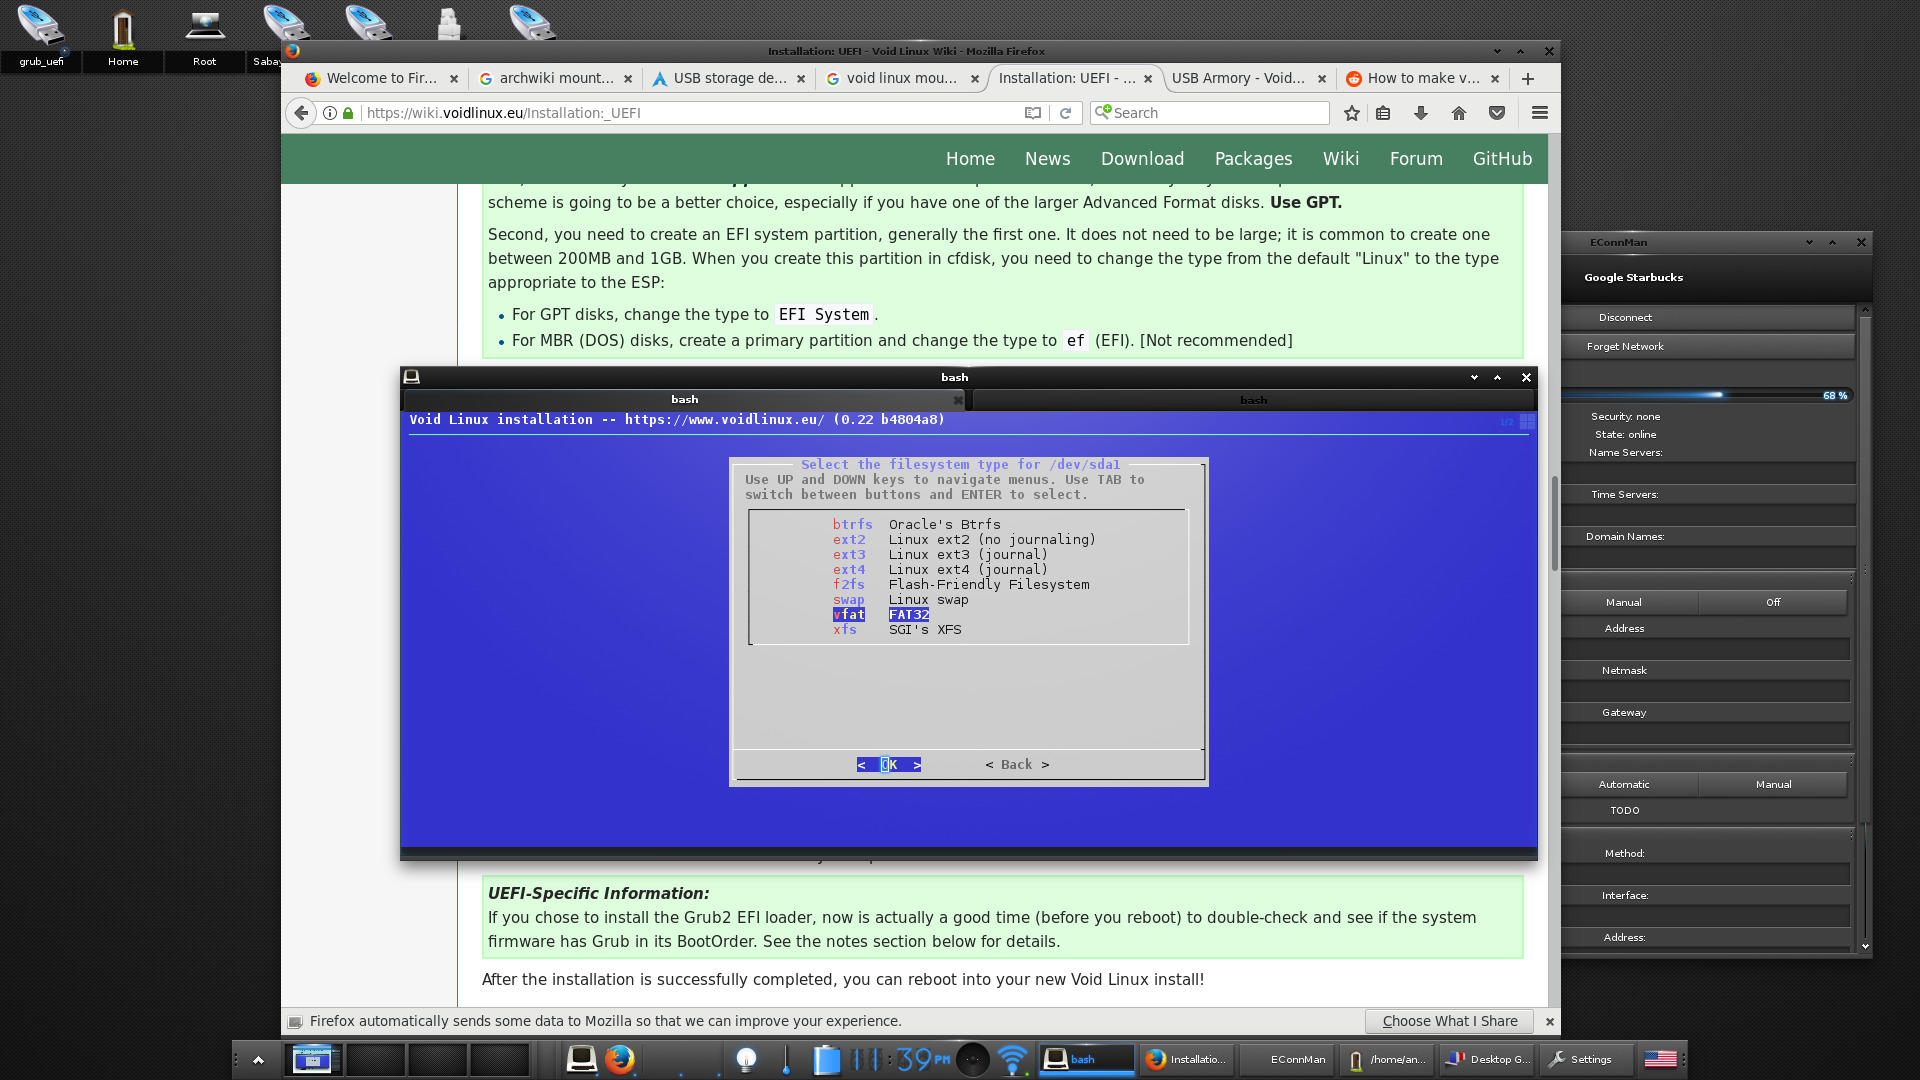1920x1080 pixels.
Task: Switch to 'archwiki mount...' Firefox tab
Action: point(556,78)
